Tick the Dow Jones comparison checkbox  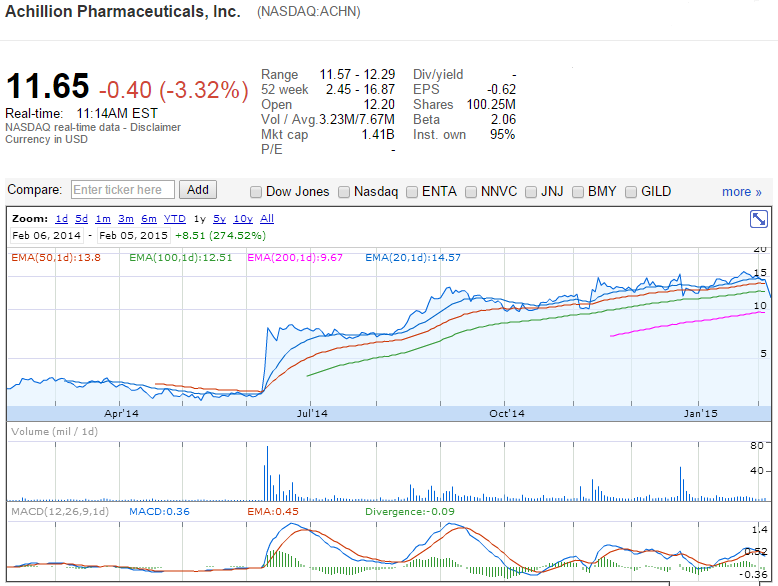[x=256, y=192]
